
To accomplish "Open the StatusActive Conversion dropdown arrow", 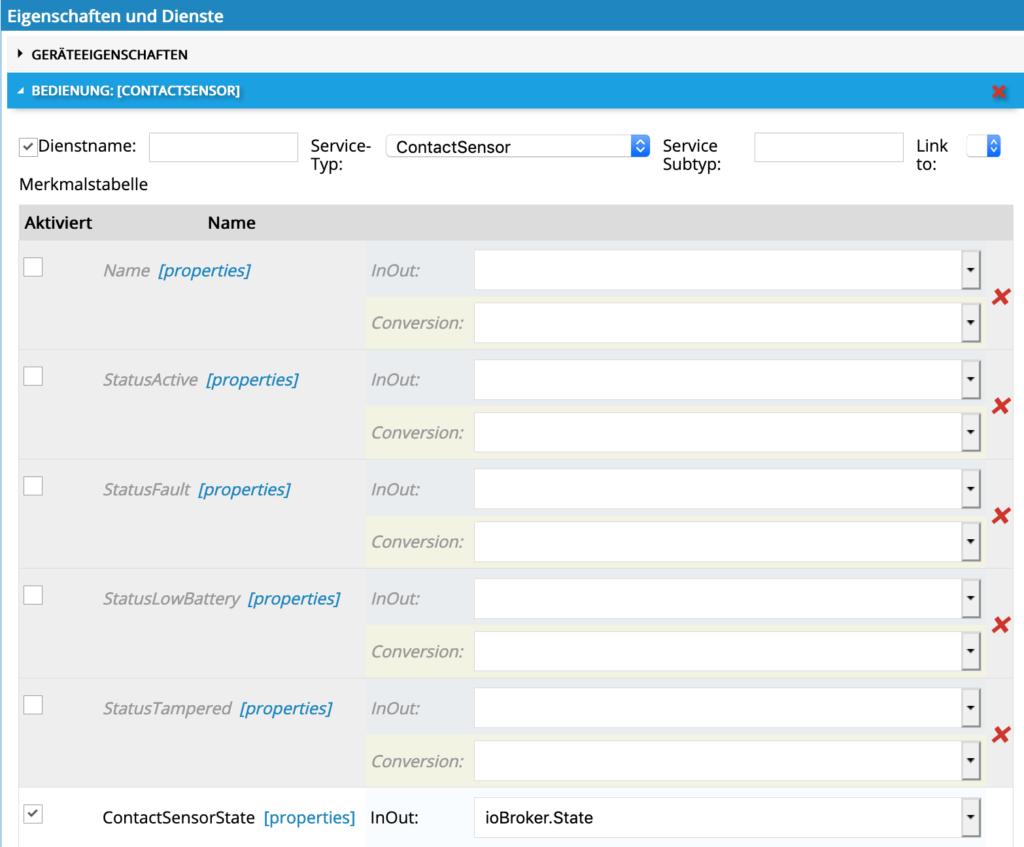I will click(970, 432).
